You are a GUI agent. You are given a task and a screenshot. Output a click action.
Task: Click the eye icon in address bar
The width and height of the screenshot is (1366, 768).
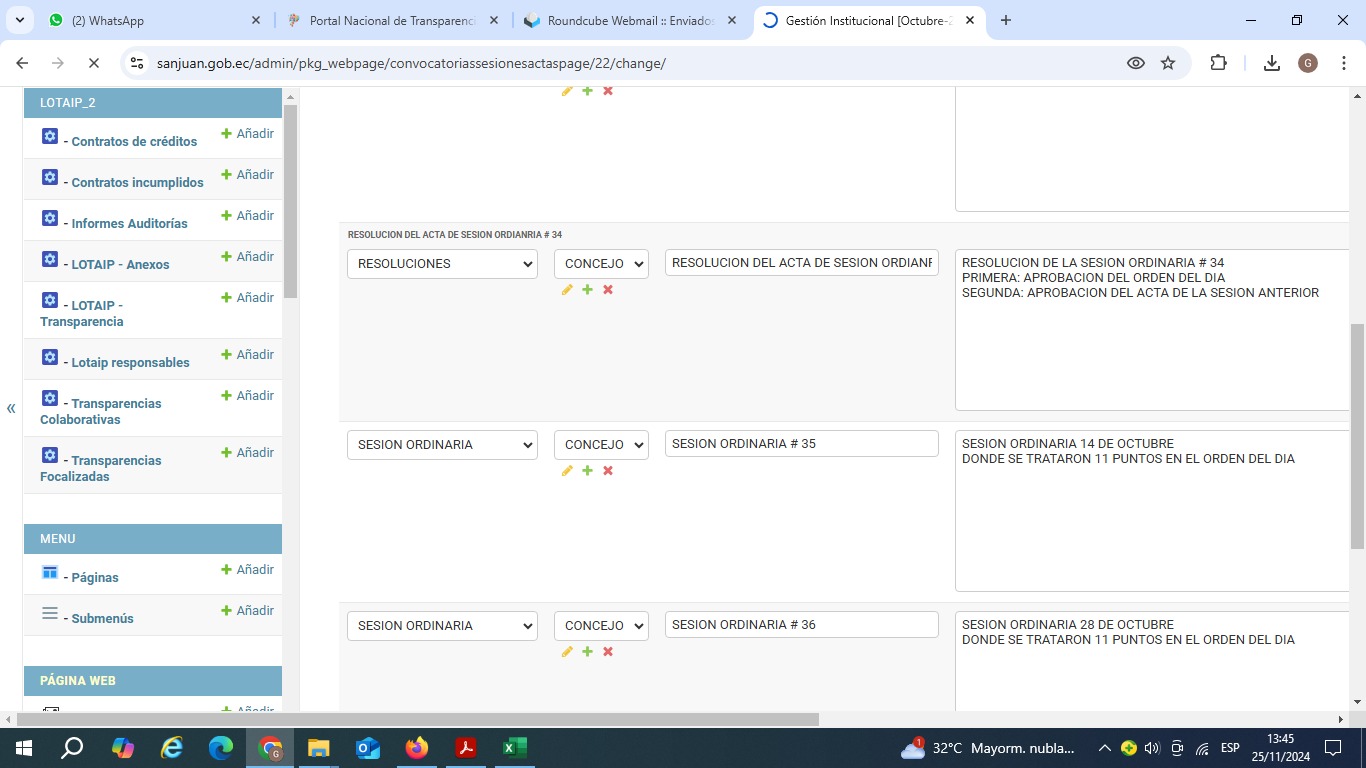(x=1136, y=63)
